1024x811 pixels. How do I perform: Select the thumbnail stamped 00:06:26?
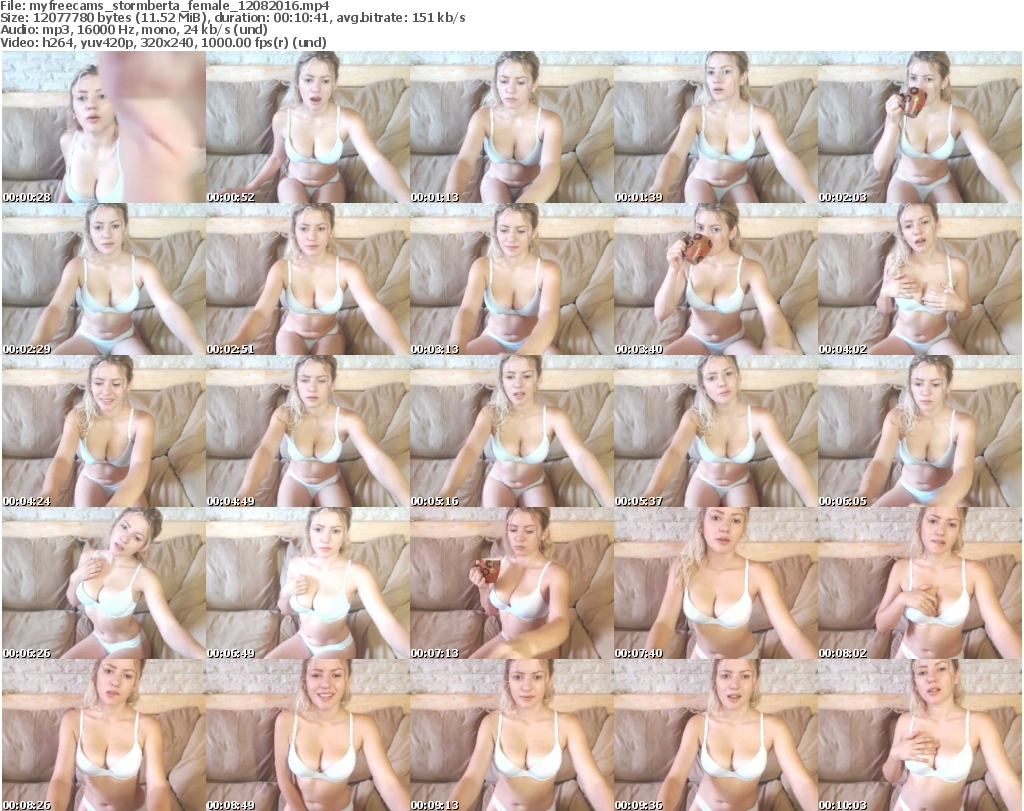pos(104,583)
